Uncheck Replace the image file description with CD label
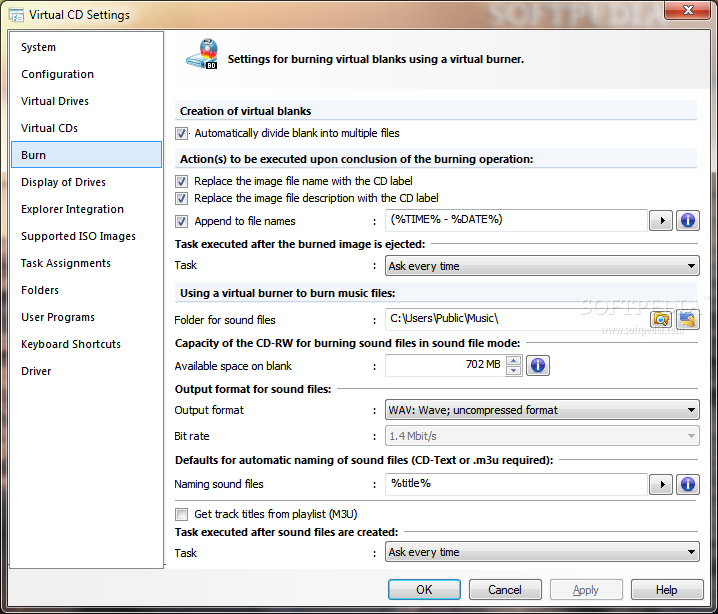 [181, 198]
